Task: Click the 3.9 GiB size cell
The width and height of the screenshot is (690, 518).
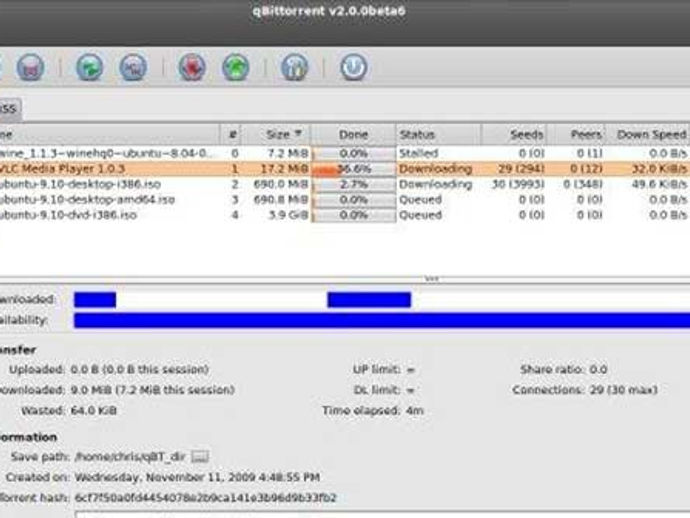Action: coord(288,215)
